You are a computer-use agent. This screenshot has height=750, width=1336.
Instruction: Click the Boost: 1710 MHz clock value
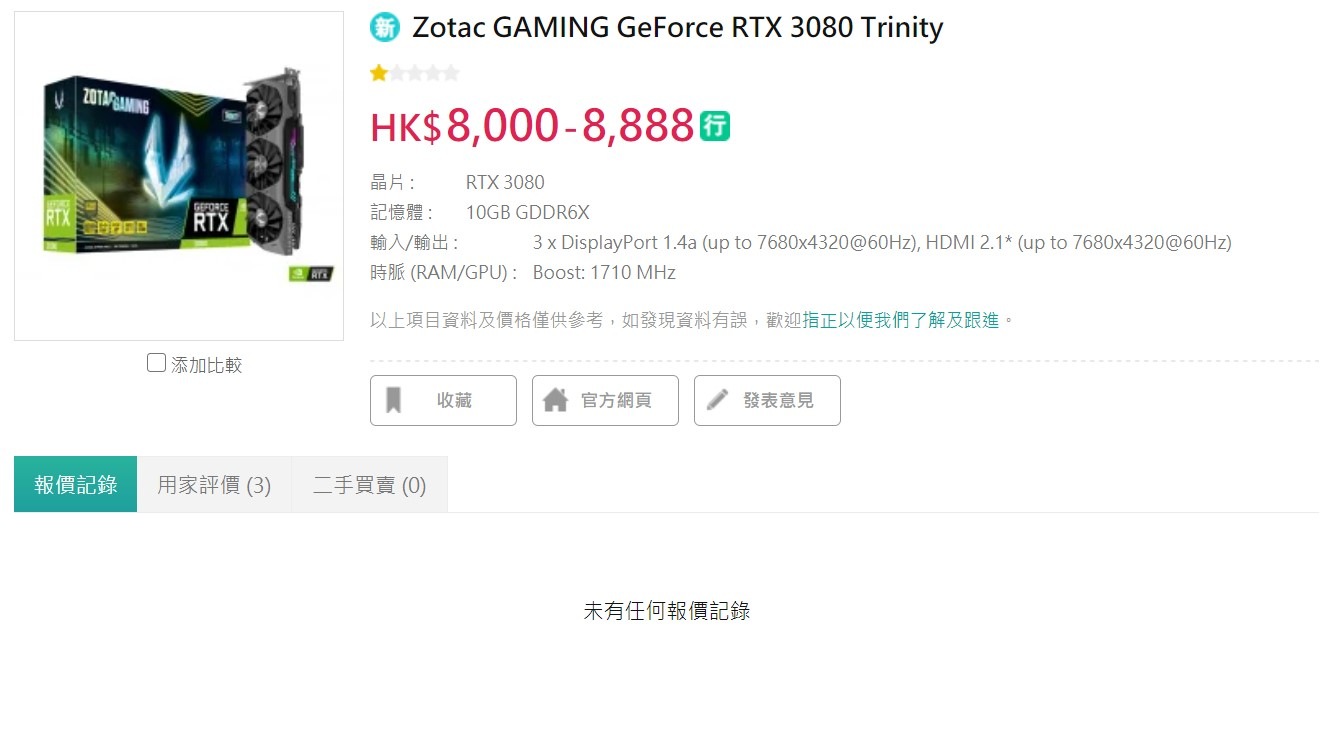(604, 272)
